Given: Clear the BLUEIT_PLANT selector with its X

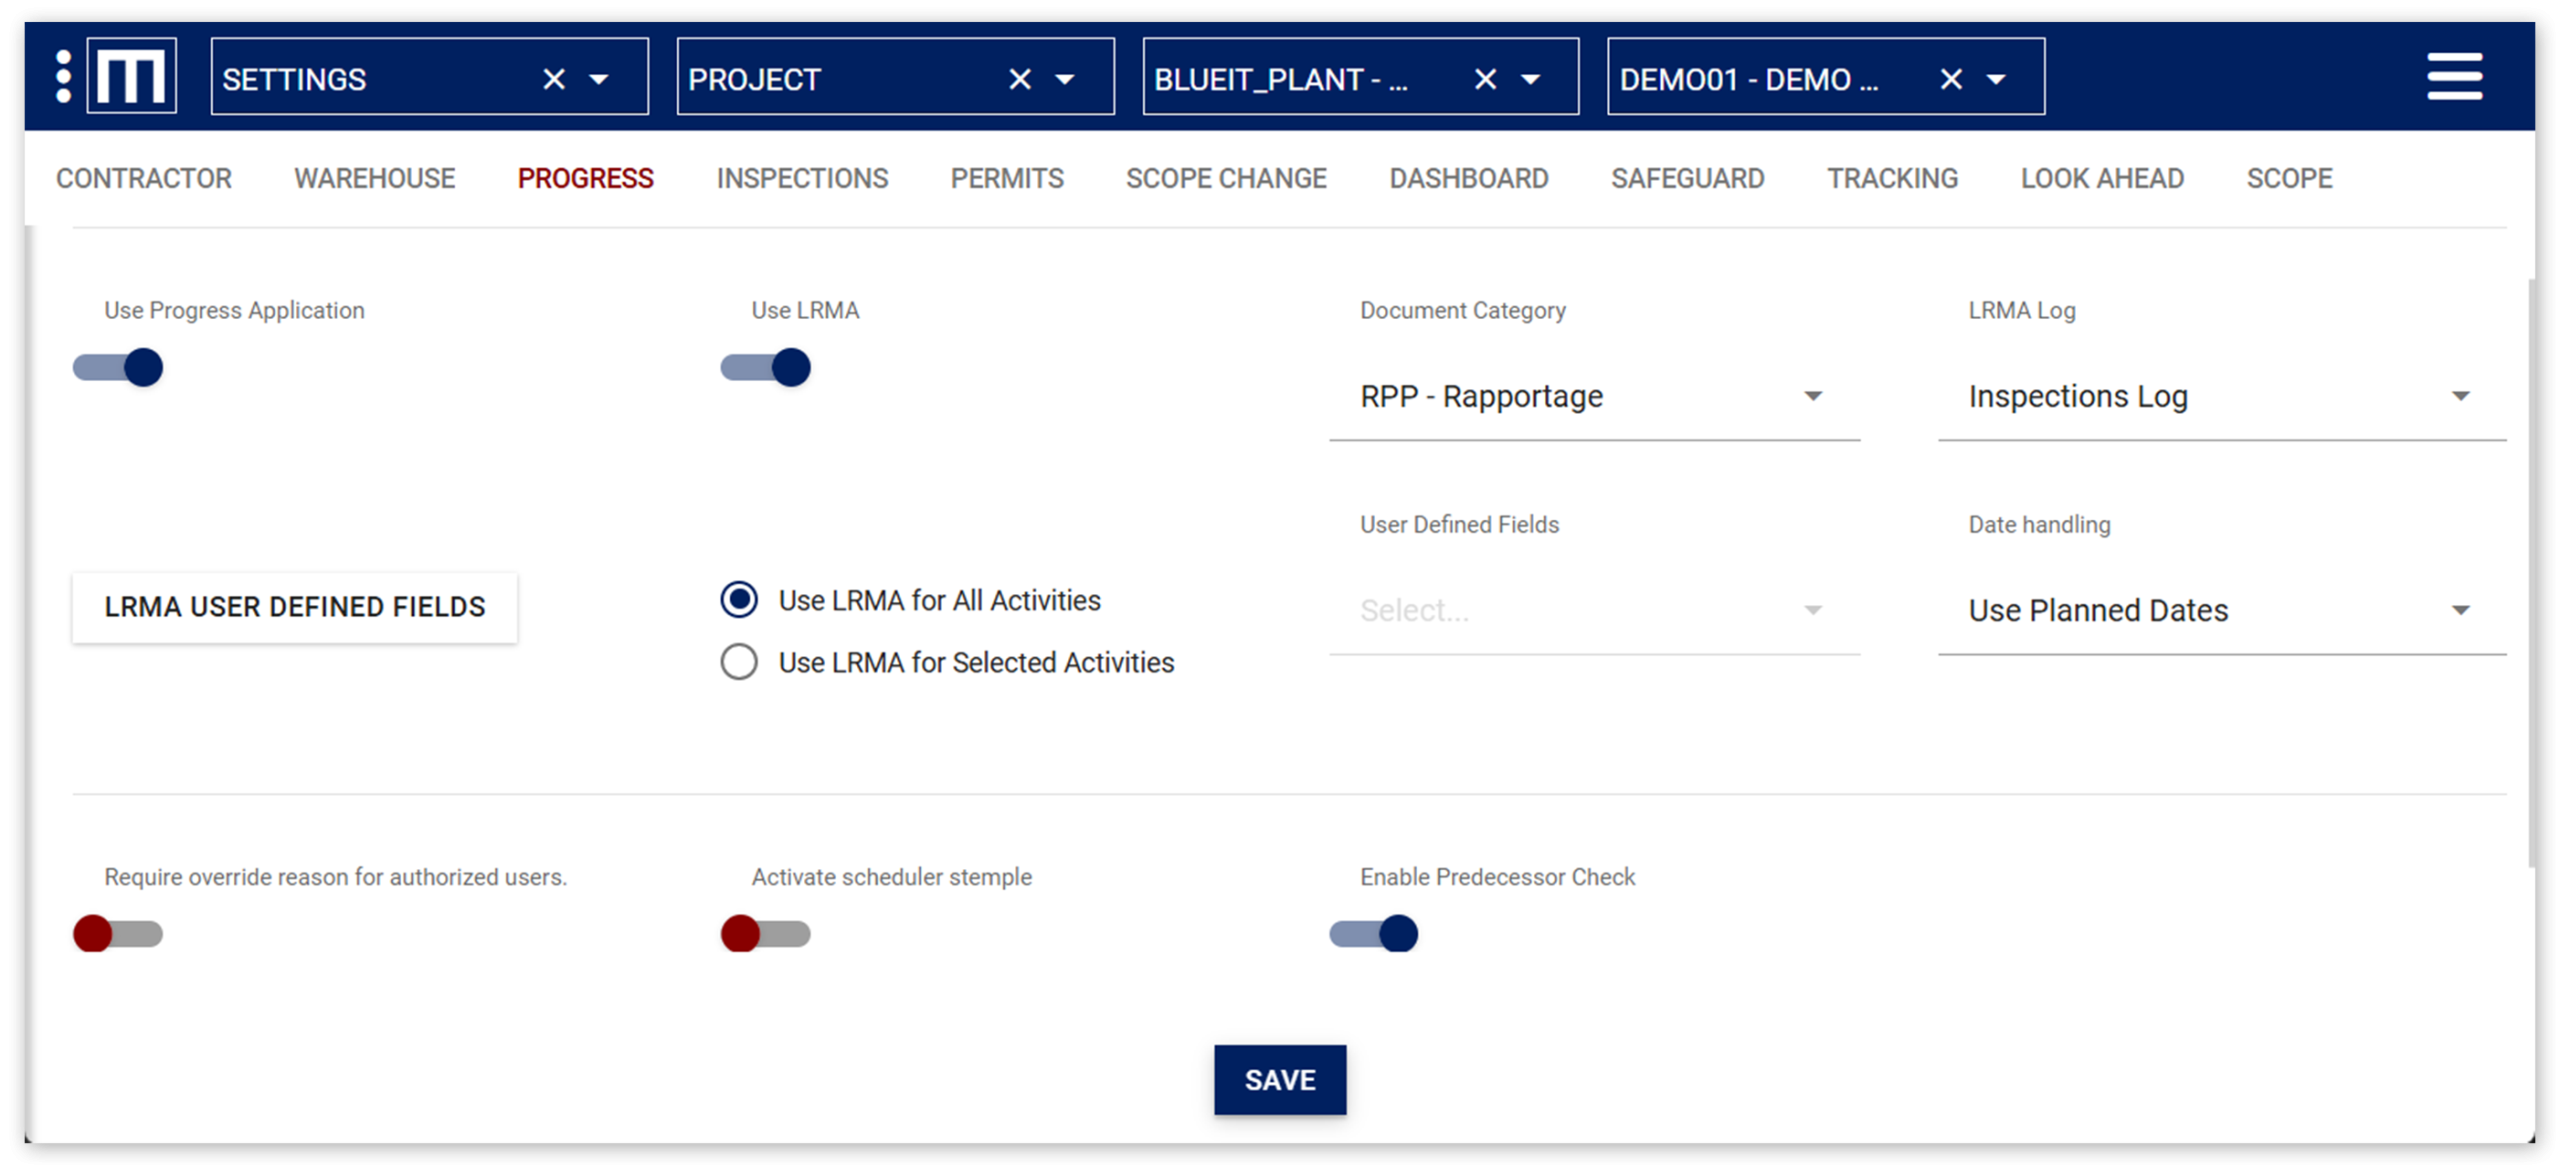Looking at the screenshot, I should pyautogui.click(x=1485, y=79).
